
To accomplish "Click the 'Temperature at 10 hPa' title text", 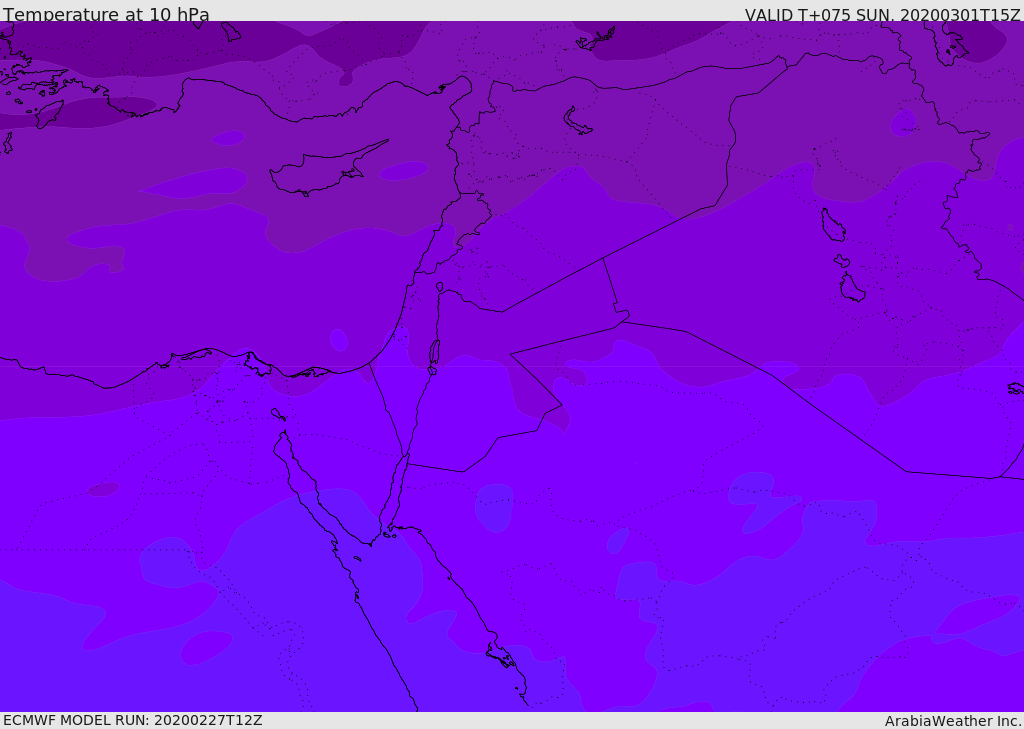I will [x=106, y=14].
